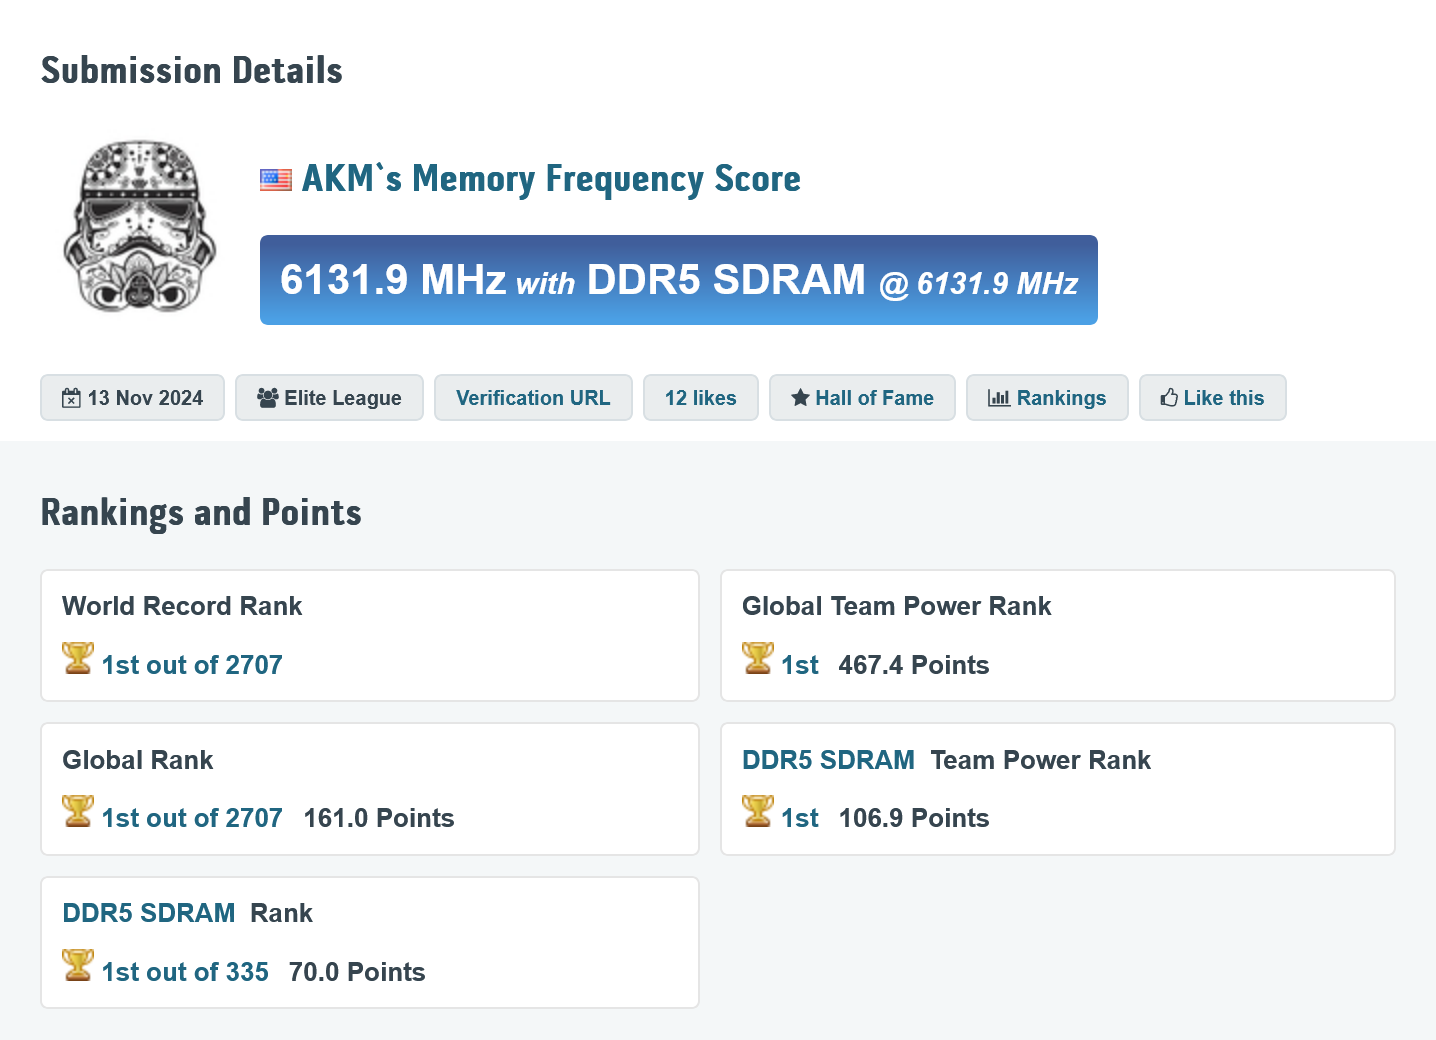This screenshot has height=1040, width=1436.
Task: Click the blue 6131.9 MHz score banner
Action: pos(678,280)
